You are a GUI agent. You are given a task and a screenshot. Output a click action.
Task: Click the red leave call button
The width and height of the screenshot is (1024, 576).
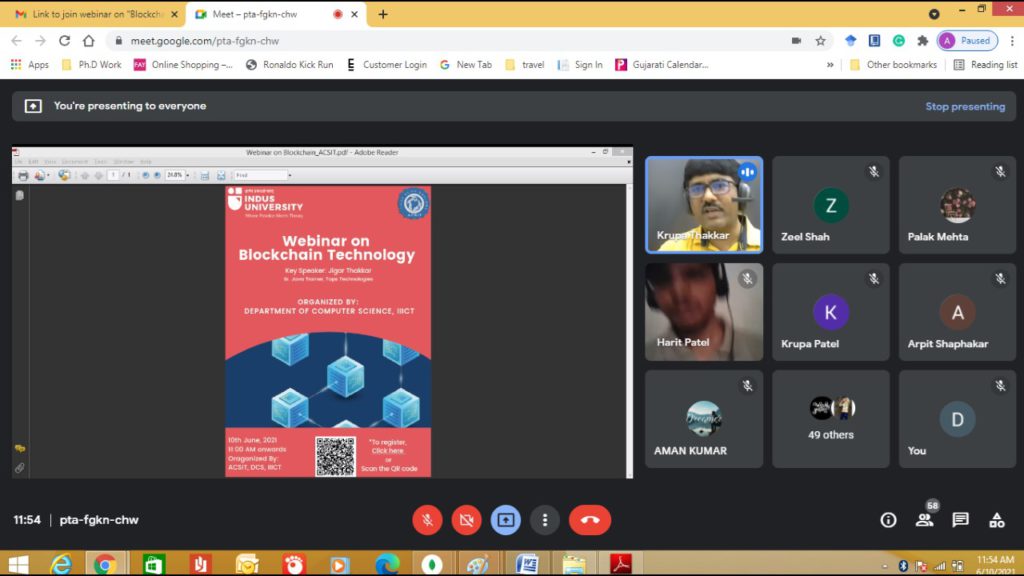(x=589, y=520)
